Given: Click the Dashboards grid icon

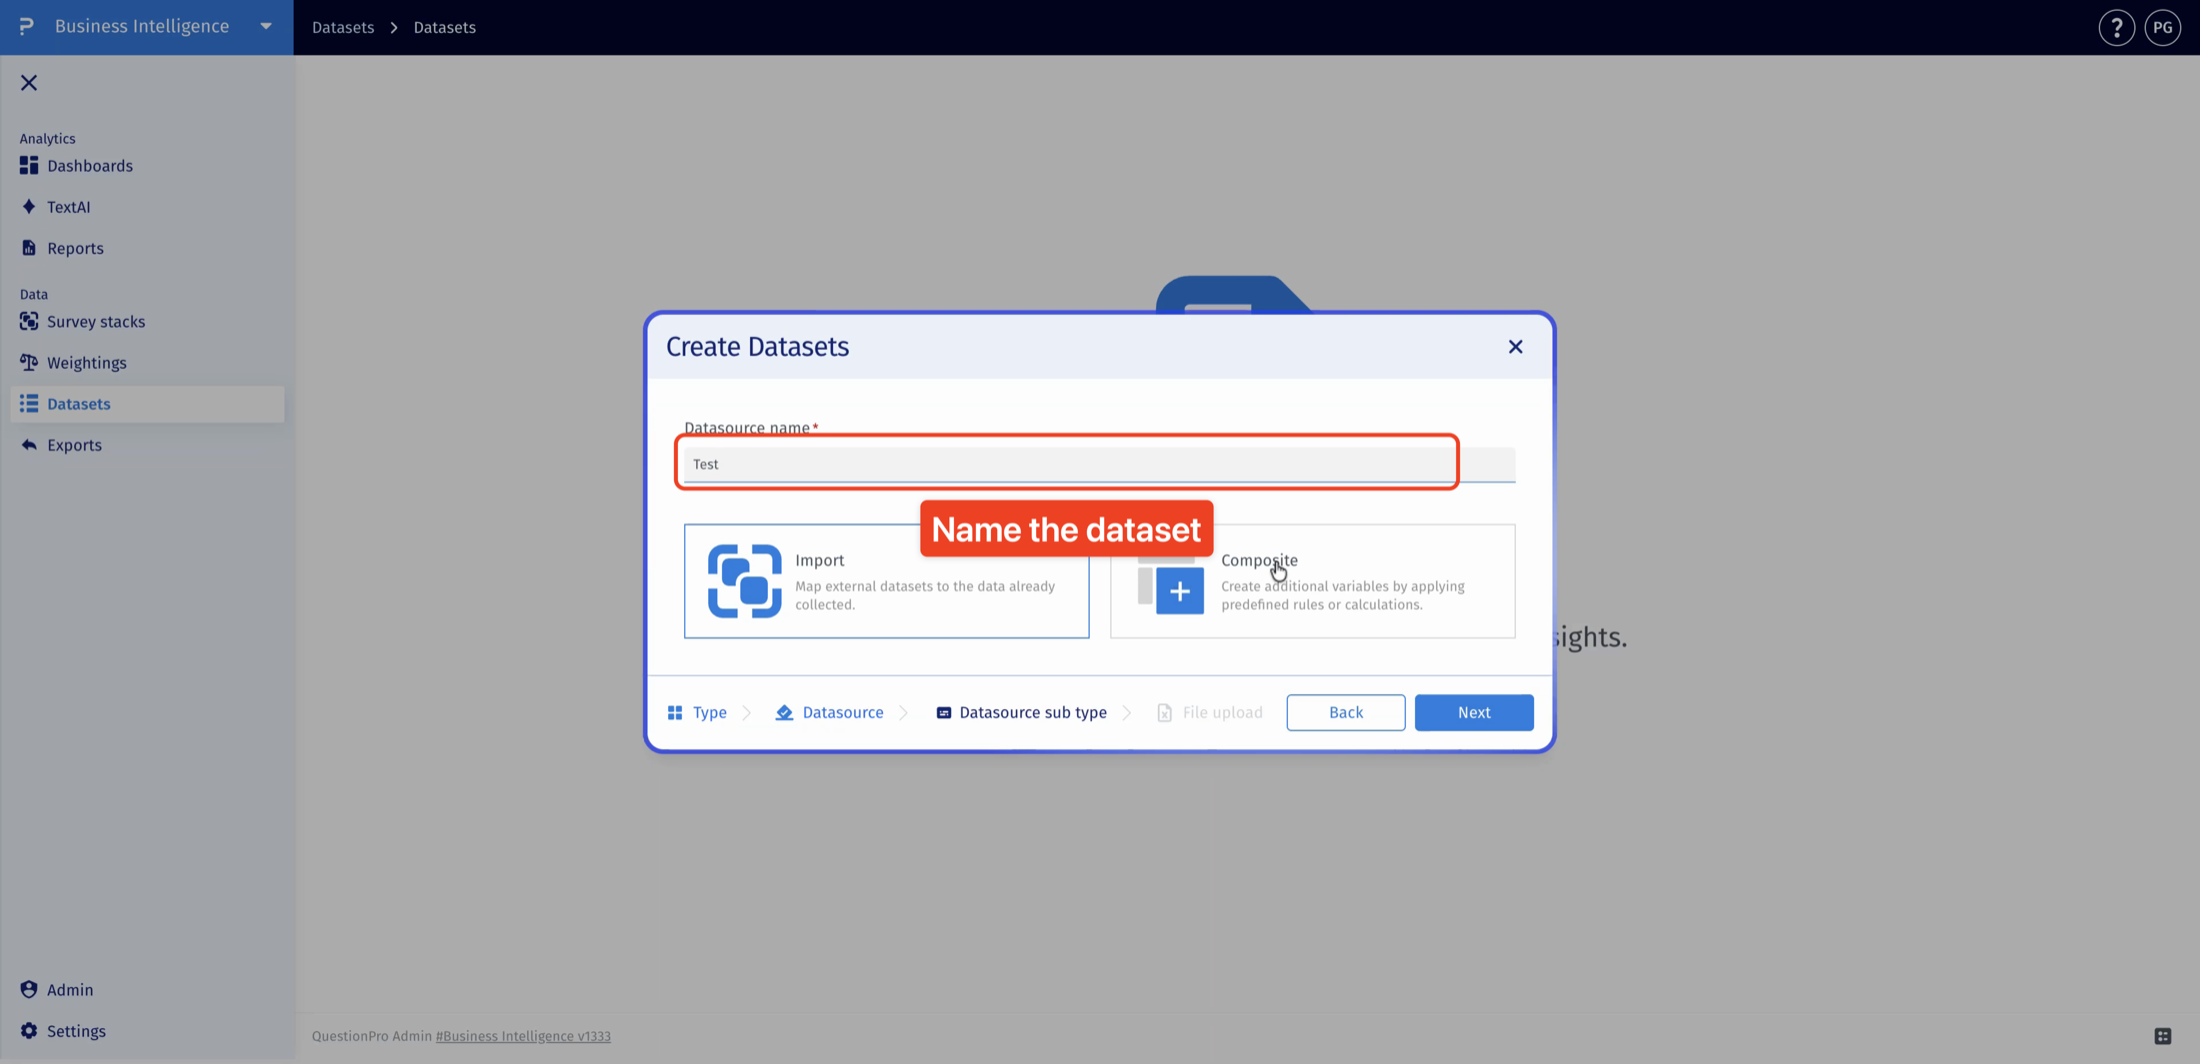Looking at the screenshot, I should (29, 165).
